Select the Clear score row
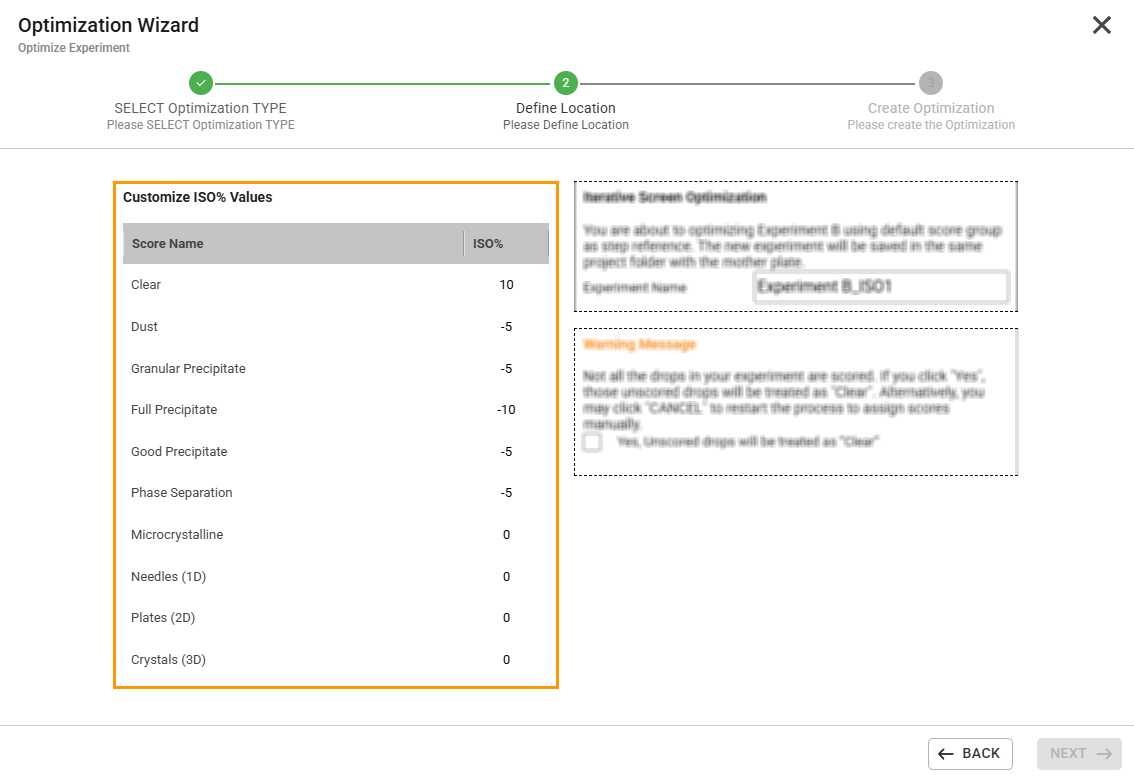1134x777 pixels. (x=300, y=284)
